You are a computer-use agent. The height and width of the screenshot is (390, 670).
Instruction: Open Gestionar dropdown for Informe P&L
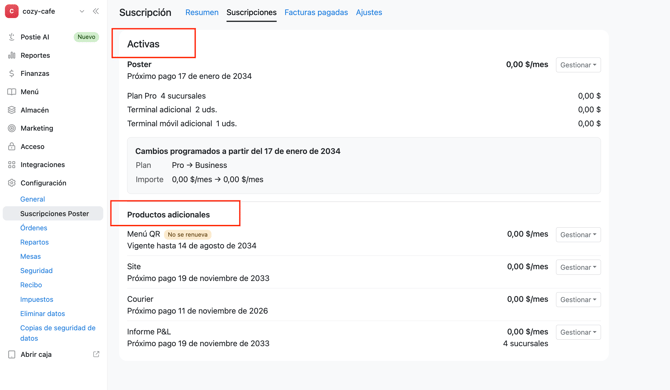[x=578, y=332]
